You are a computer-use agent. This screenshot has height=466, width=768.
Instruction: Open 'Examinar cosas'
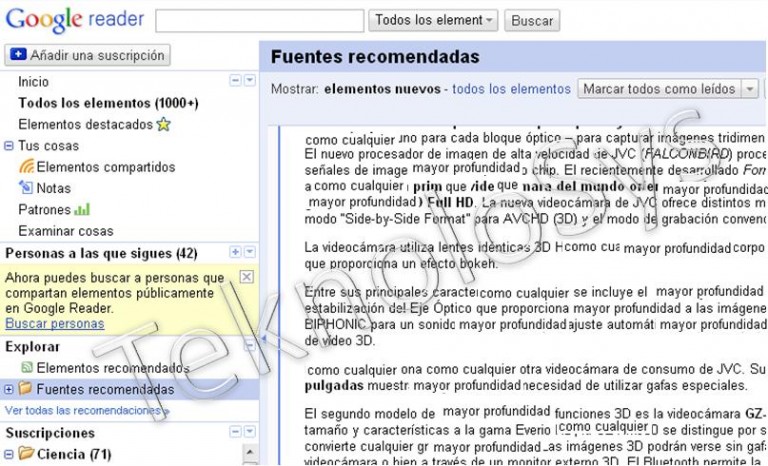click(66, 231)
